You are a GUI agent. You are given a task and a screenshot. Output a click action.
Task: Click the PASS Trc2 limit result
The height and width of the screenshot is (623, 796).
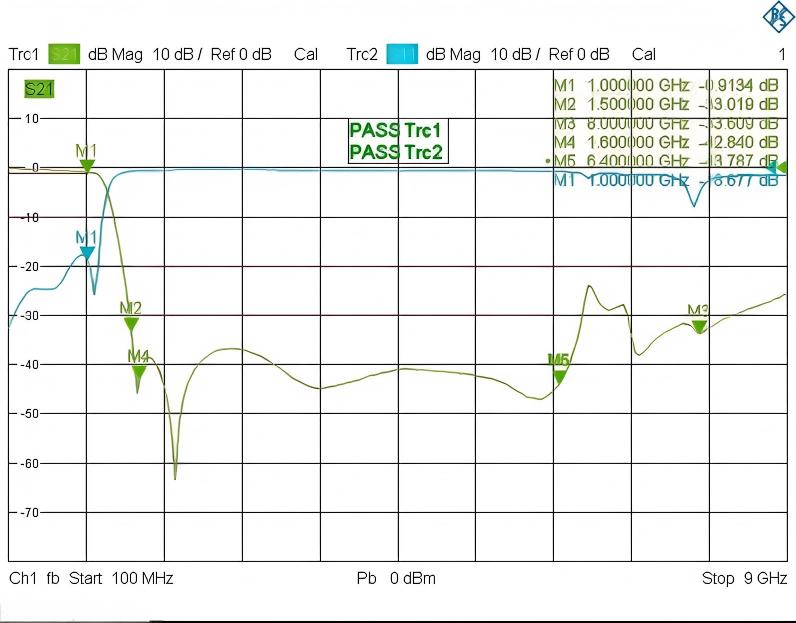(395, 152)
